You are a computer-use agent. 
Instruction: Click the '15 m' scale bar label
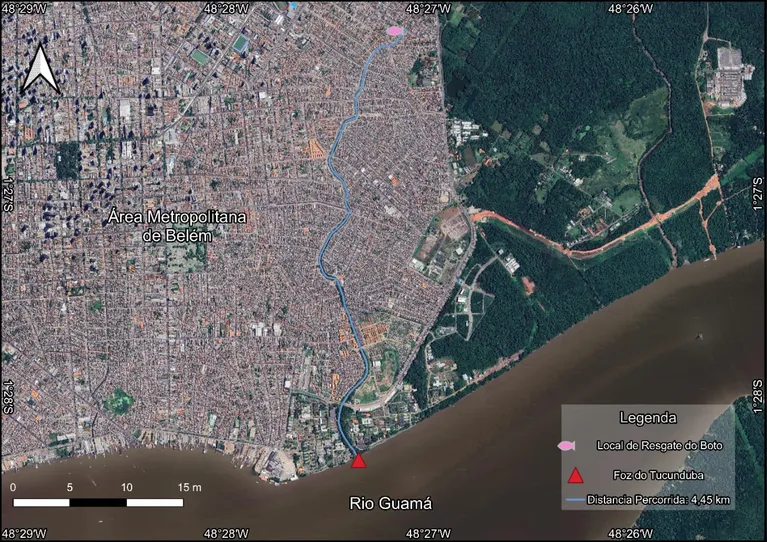(x=190, y=487)
